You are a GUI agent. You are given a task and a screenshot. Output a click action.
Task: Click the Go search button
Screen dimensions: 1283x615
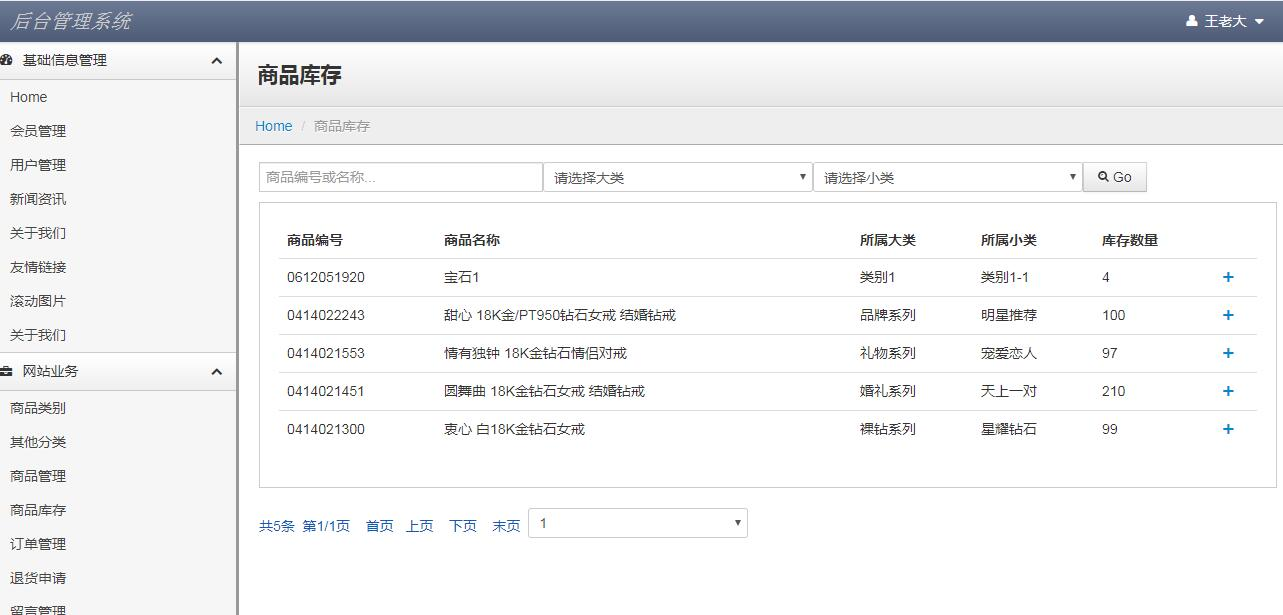tap(1115, 177)
